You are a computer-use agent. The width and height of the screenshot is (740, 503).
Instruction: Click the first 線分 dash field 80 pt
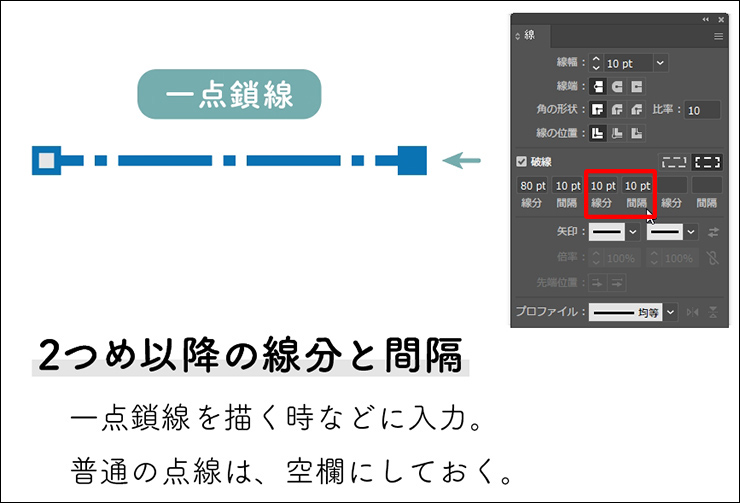coord(533,186)
